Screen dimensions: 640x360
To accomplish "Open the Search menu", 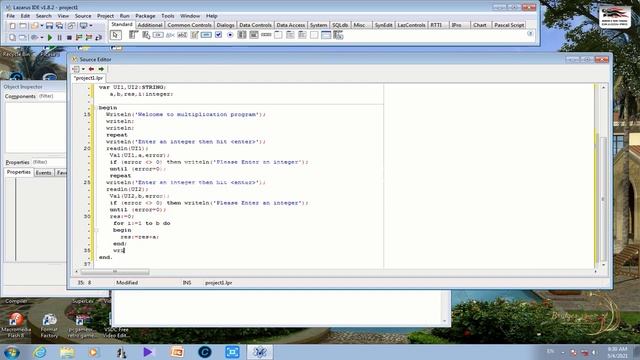I will click(44, 16).
